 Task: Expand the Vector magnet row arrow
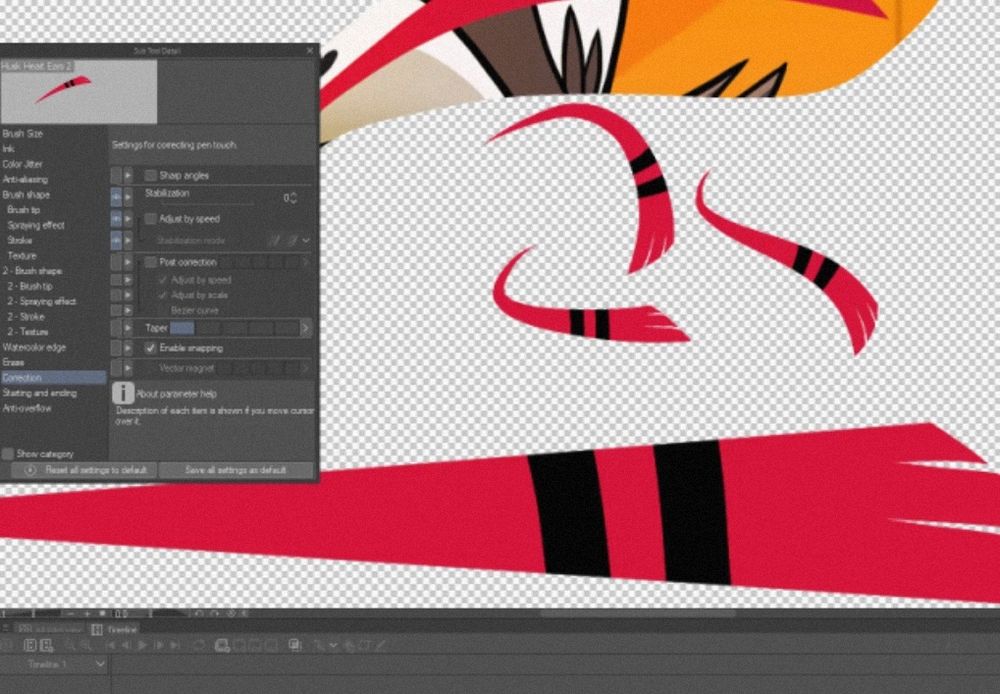coord(128,368)
